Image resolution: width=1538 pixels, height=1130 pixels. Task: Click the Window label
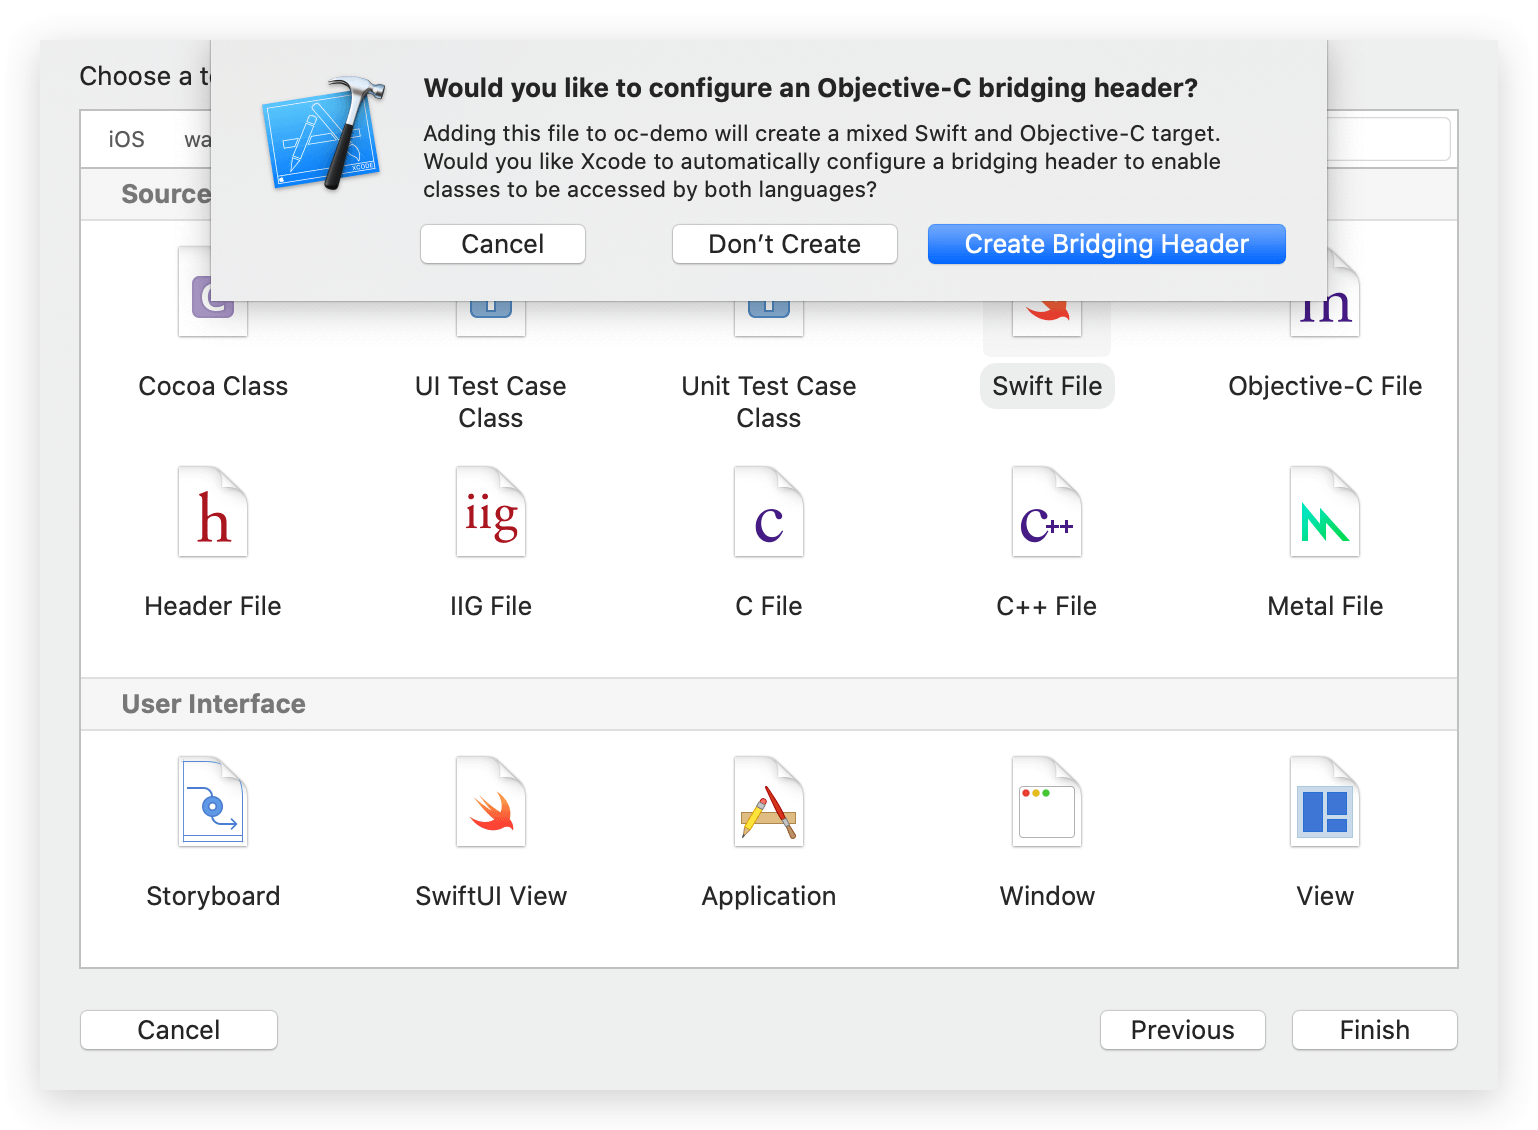click(1047, 896)
